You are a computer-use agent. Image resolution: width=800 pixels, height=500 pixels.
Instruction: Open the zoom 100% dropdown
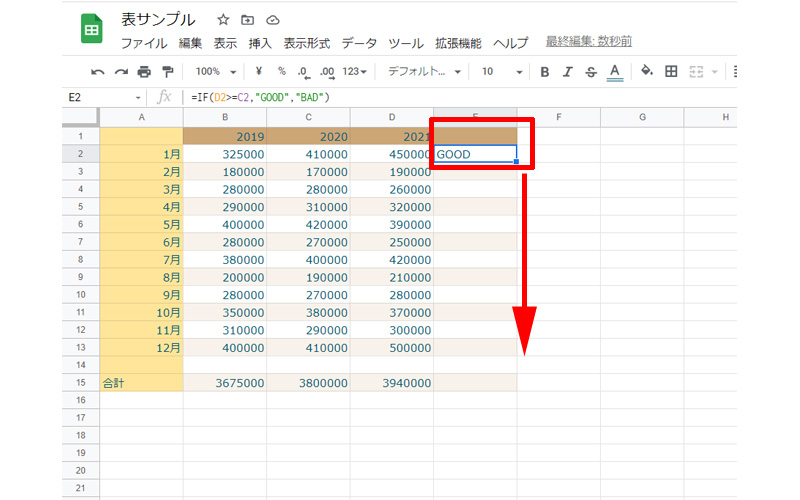(x=215, y=71)
